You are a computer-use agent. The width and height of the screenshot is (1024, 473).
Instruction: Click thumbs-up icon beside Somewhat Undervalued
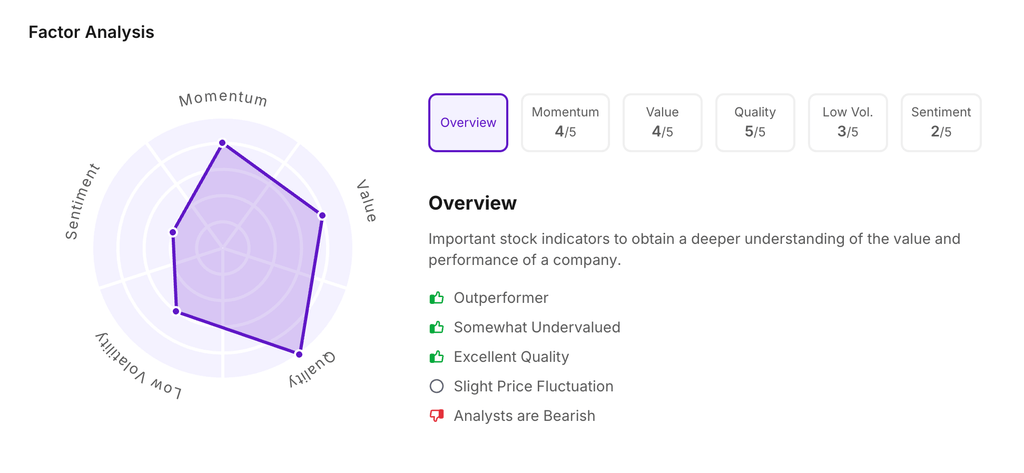pos(437,327)
